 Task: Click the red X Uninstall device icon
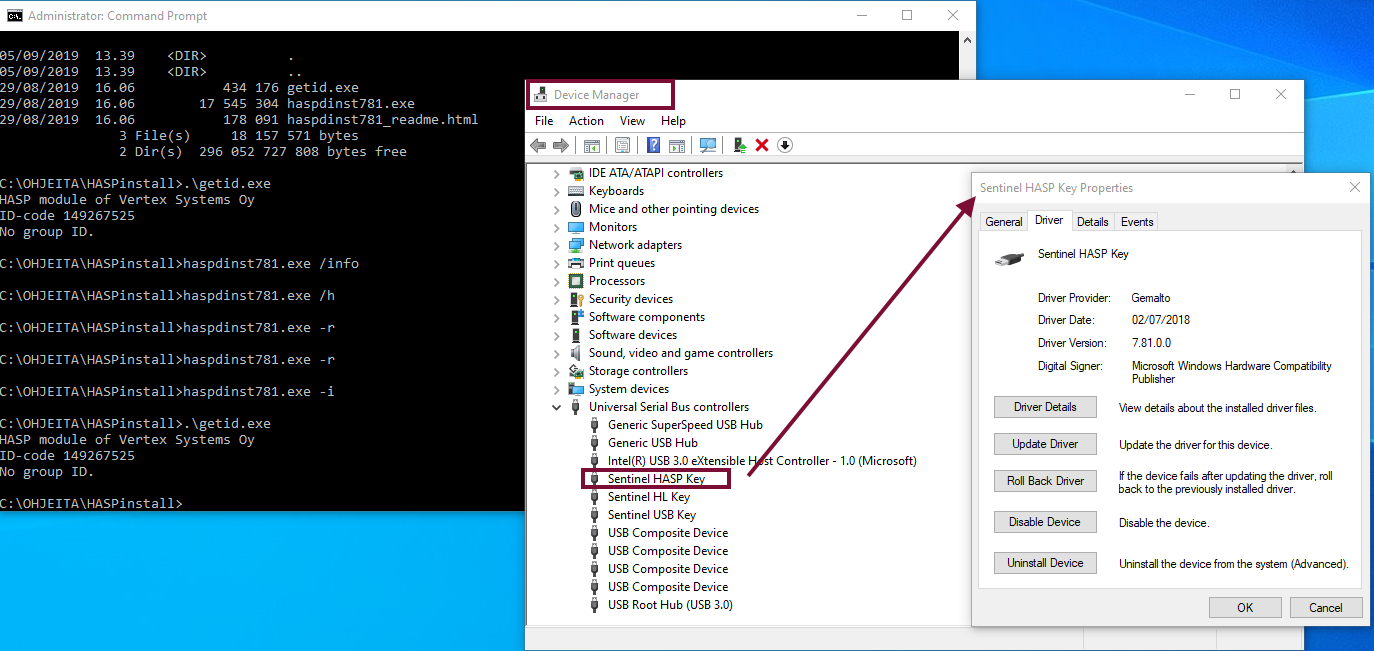pos(762,146)
